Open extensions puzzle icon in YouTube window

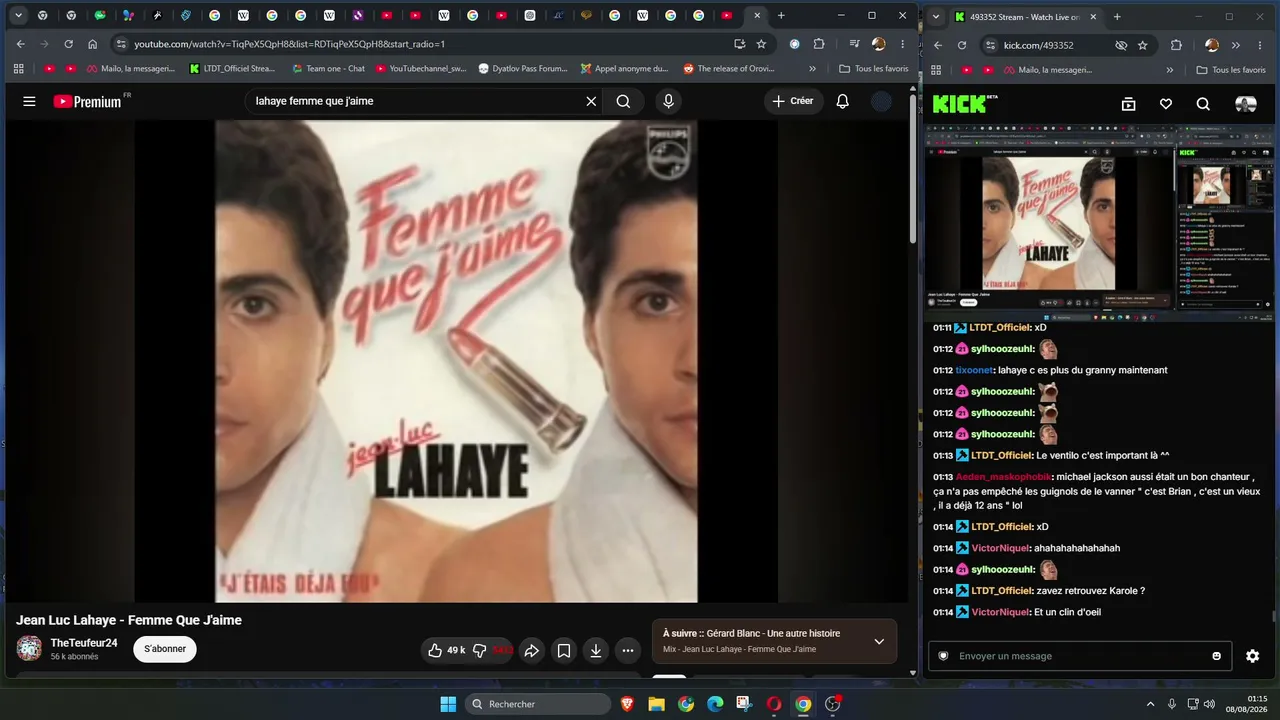pyautogui.click(x=819, y=44)
